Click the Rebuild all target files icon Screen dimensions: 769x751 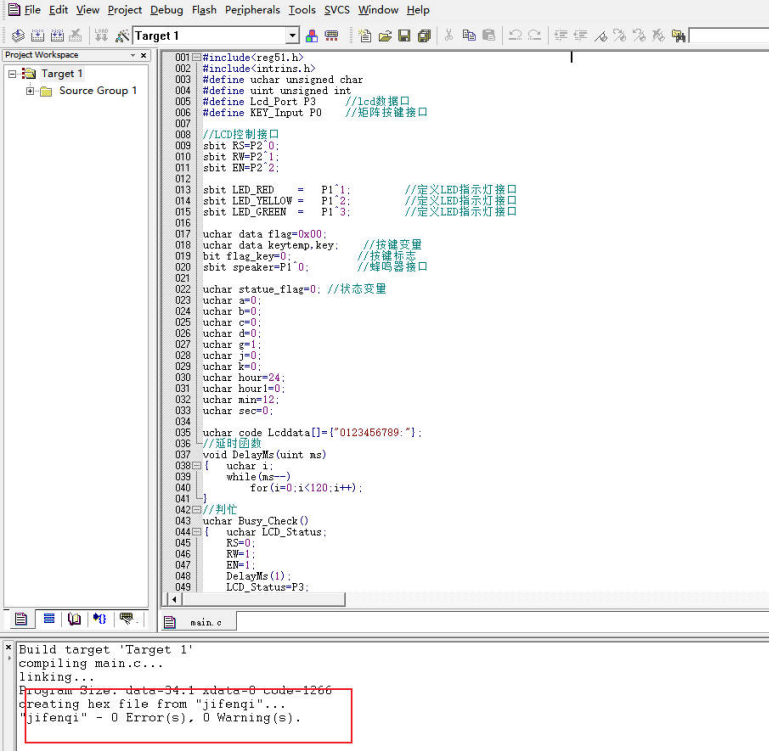point(57,35)
